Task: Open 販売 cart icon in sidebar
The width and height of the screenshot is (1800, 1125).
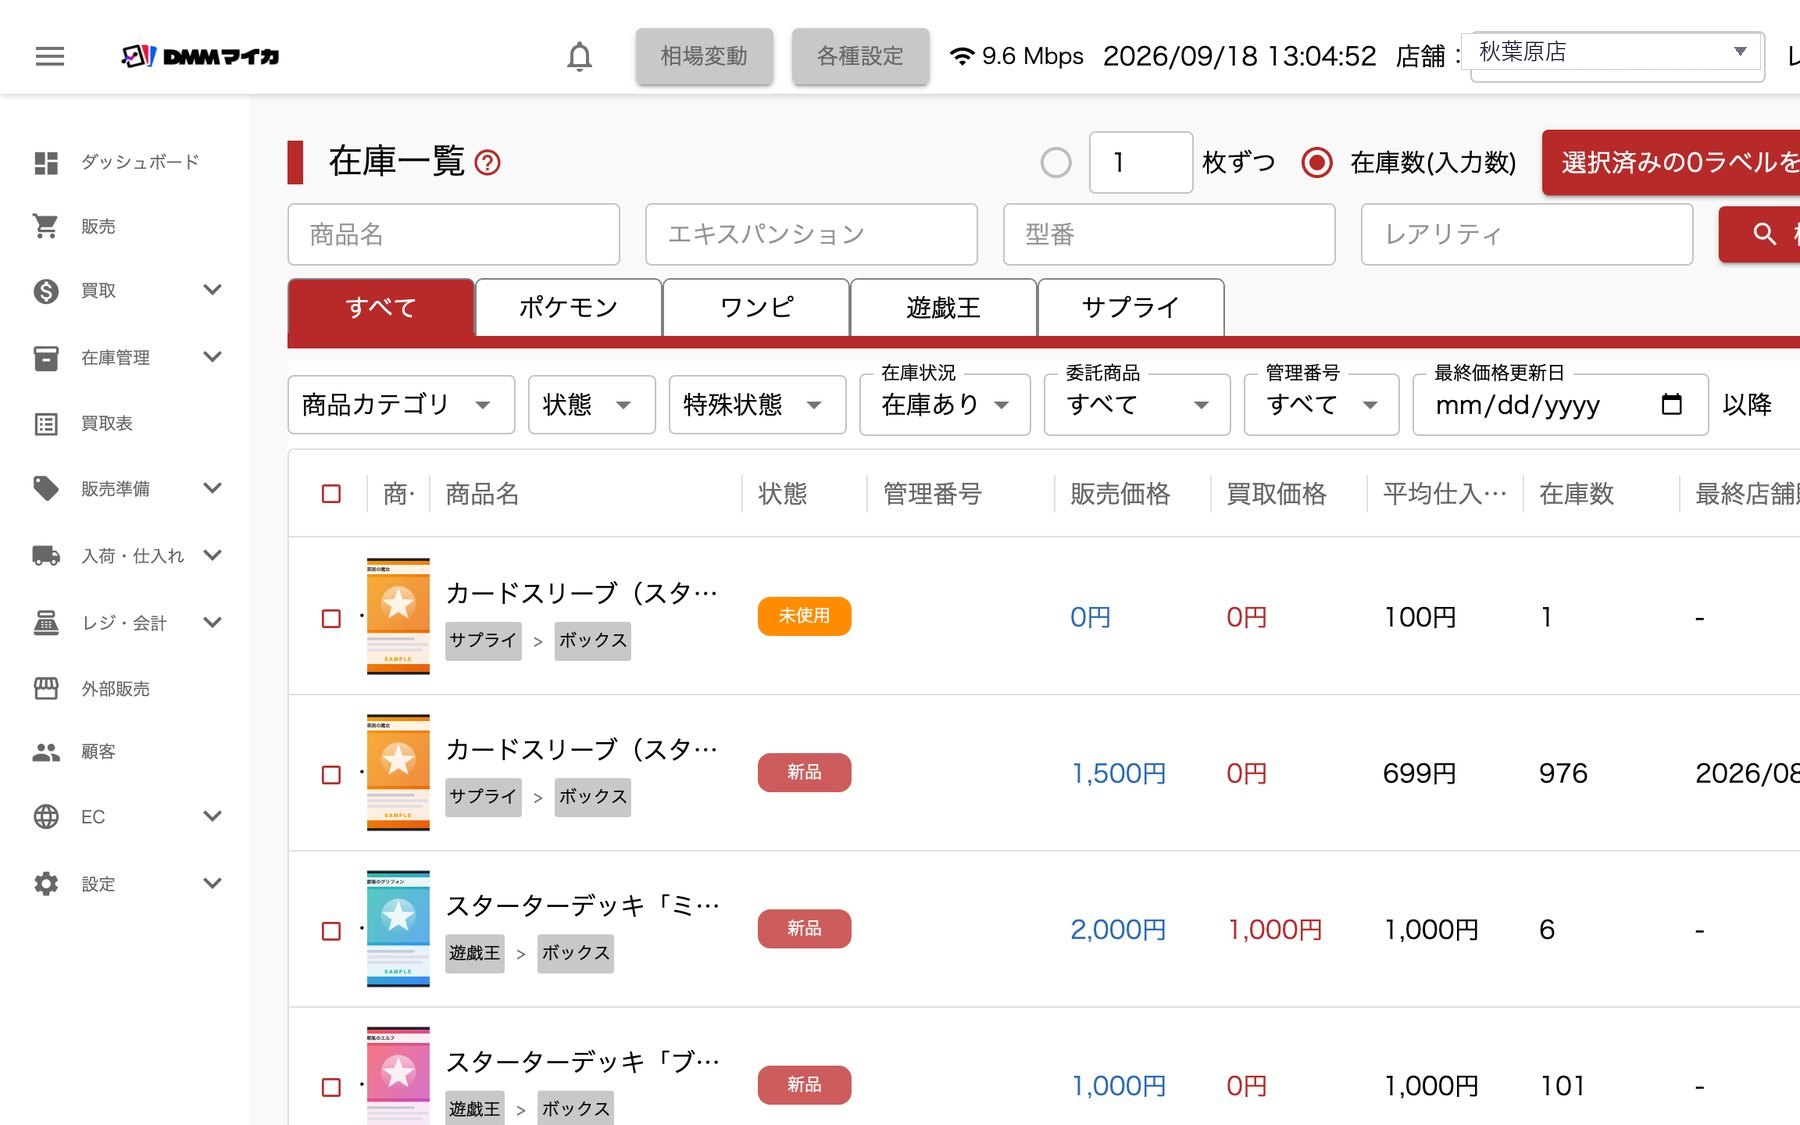Action: point(46,227)
